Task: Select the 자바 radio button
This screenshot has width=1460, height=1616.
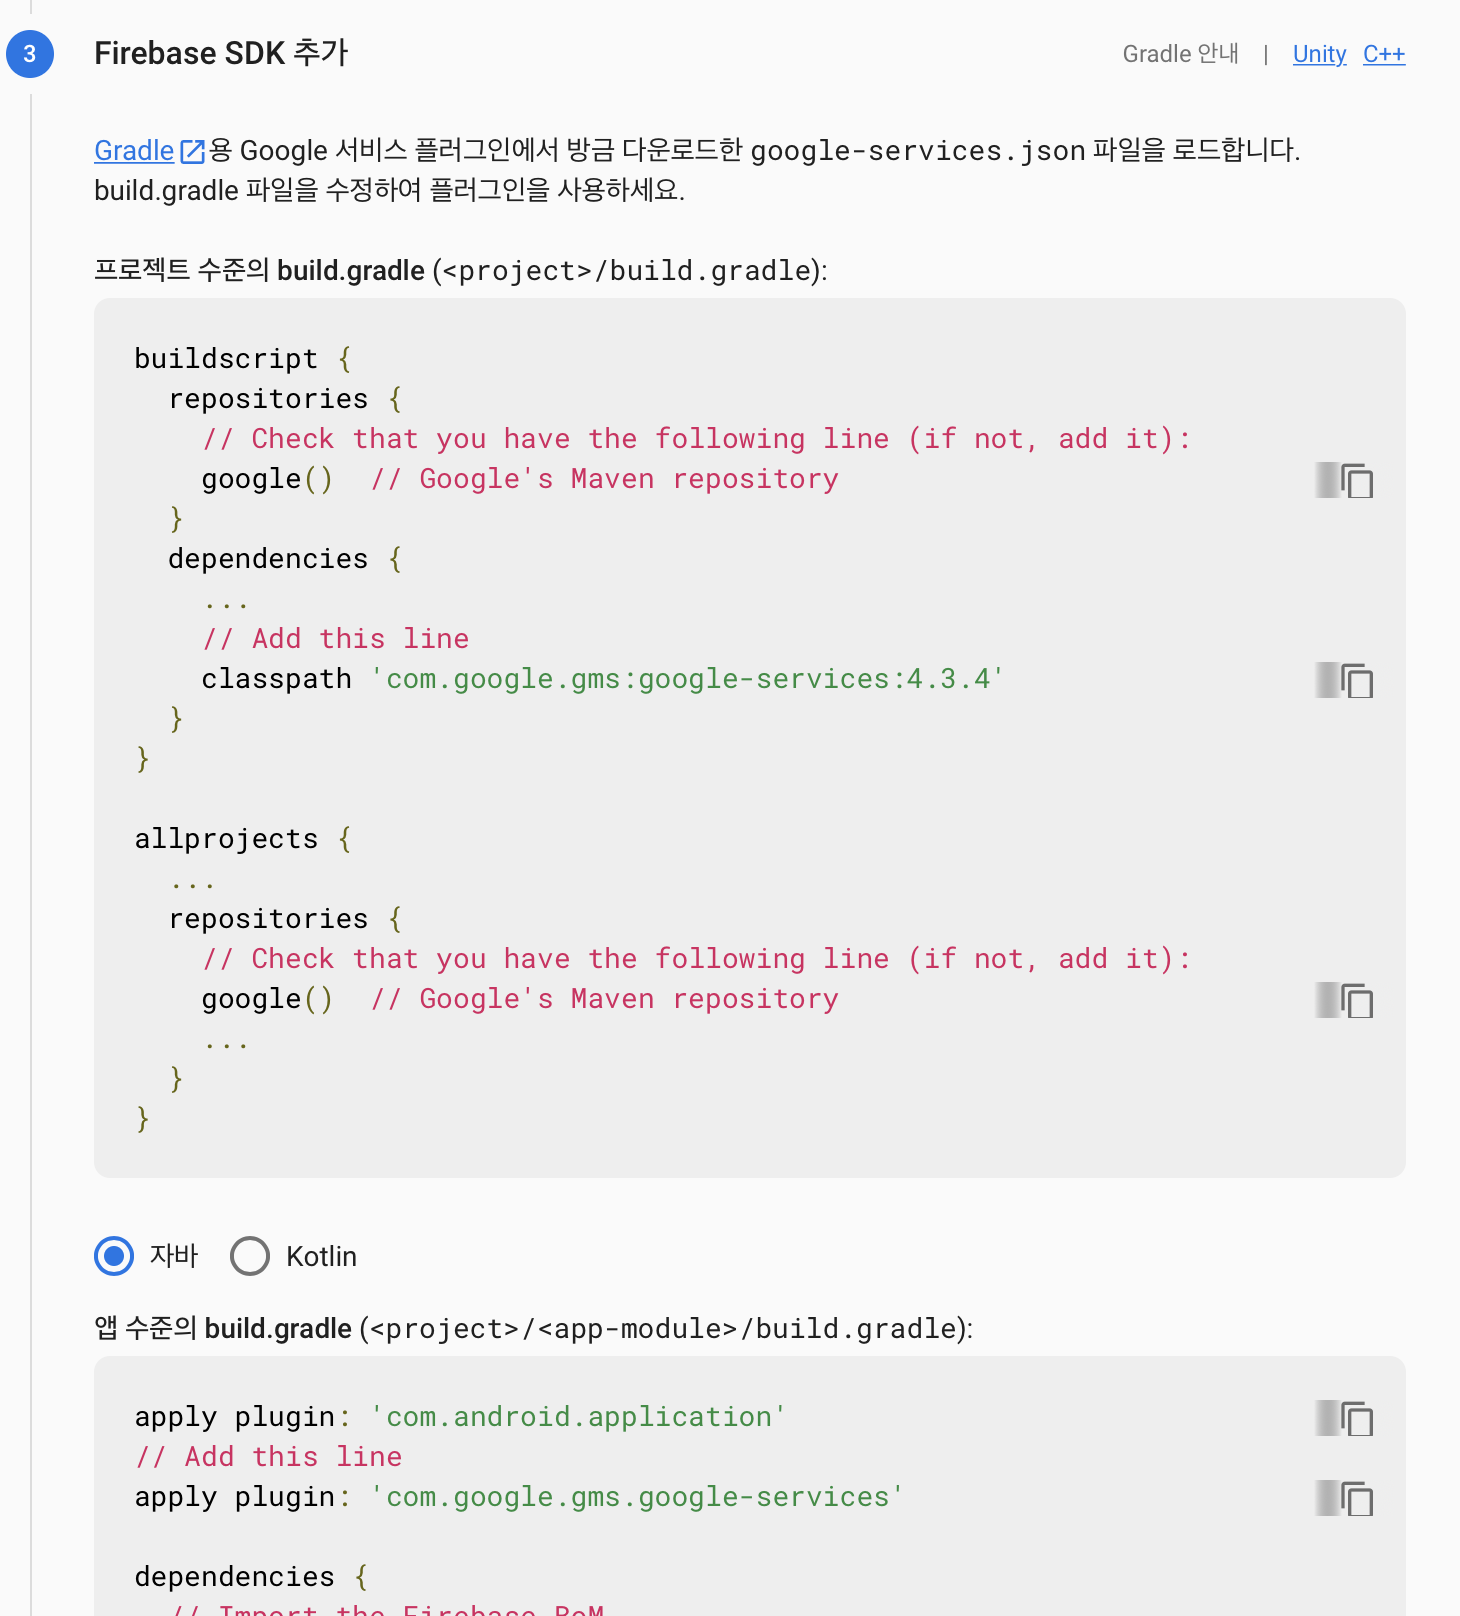Action: 114,1256
